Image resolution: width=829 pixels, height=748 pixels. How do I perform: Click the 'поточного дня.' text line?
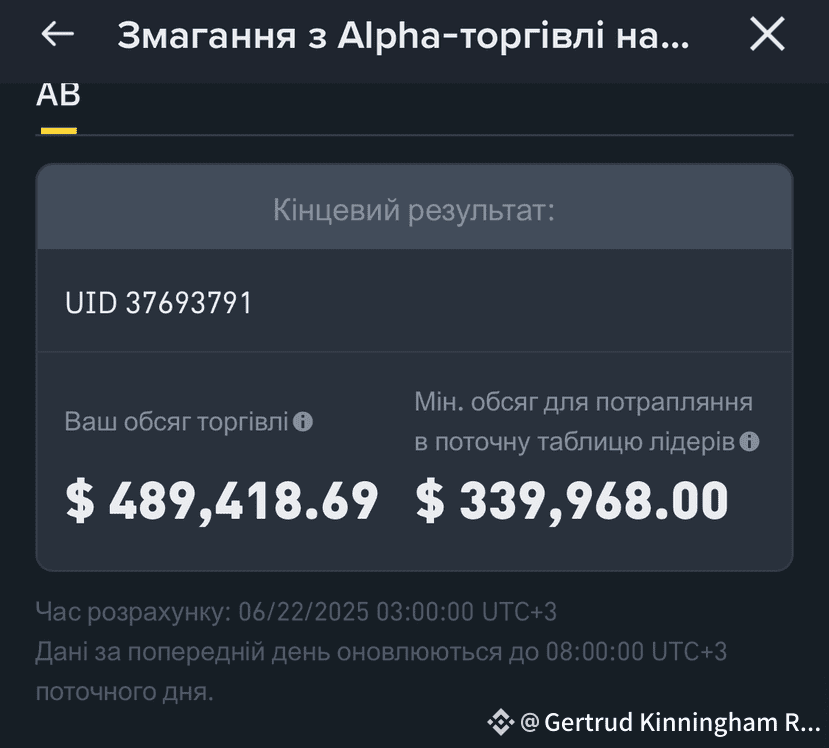[125, 692]
